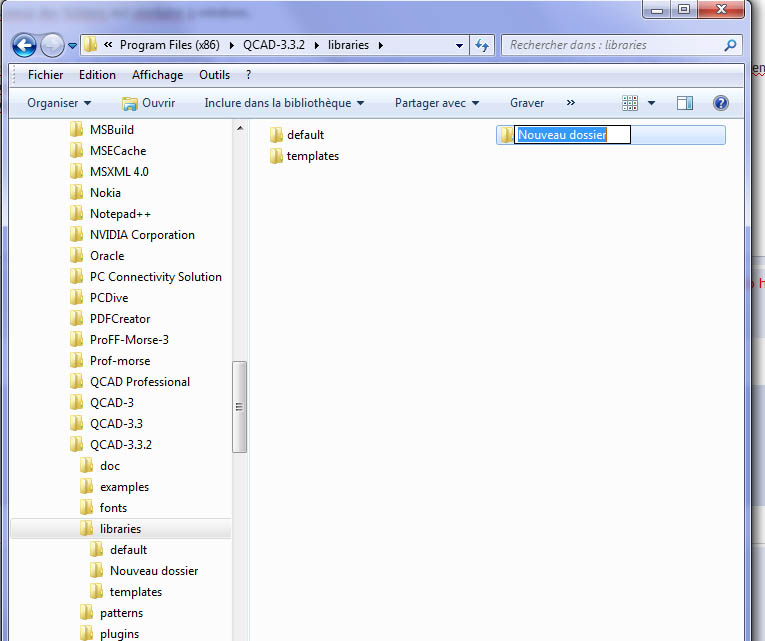Click the Ouvrir toolbar button
This screenshot has width=765, height=641.
(x=148, y=103)
